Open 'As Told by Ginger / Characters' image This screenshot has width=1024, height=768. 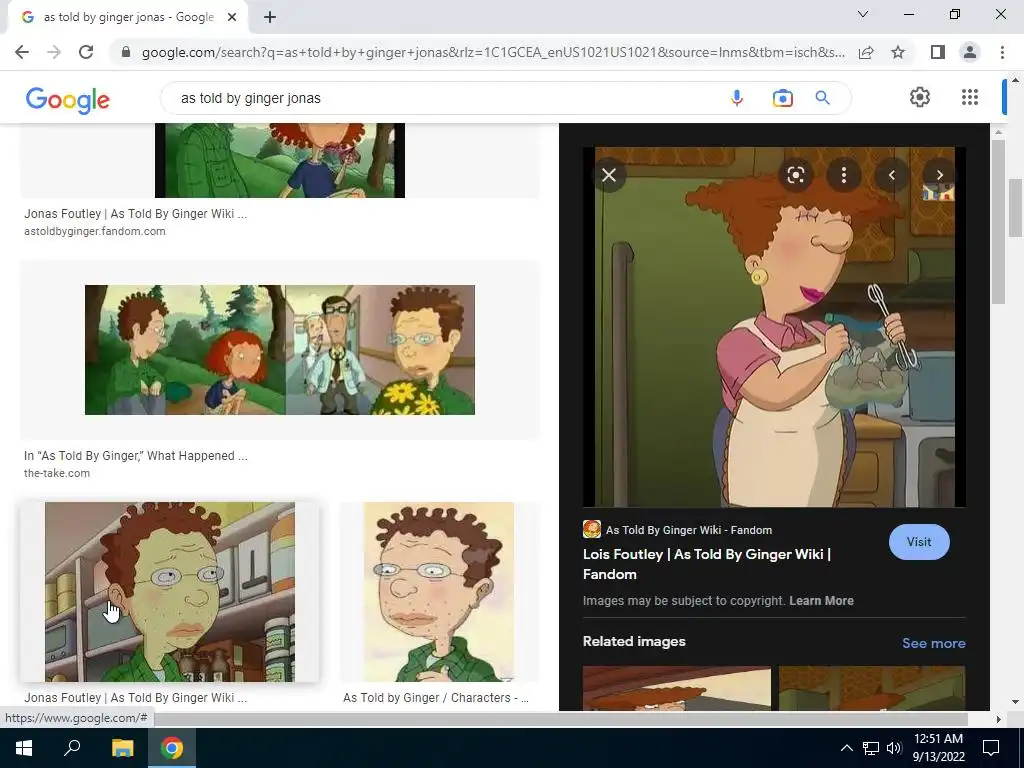pos(439,592)
